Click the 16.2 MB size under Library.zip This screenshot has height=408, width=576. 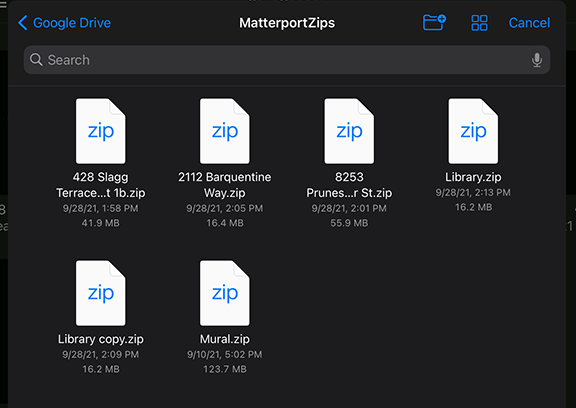click(473, 207)
